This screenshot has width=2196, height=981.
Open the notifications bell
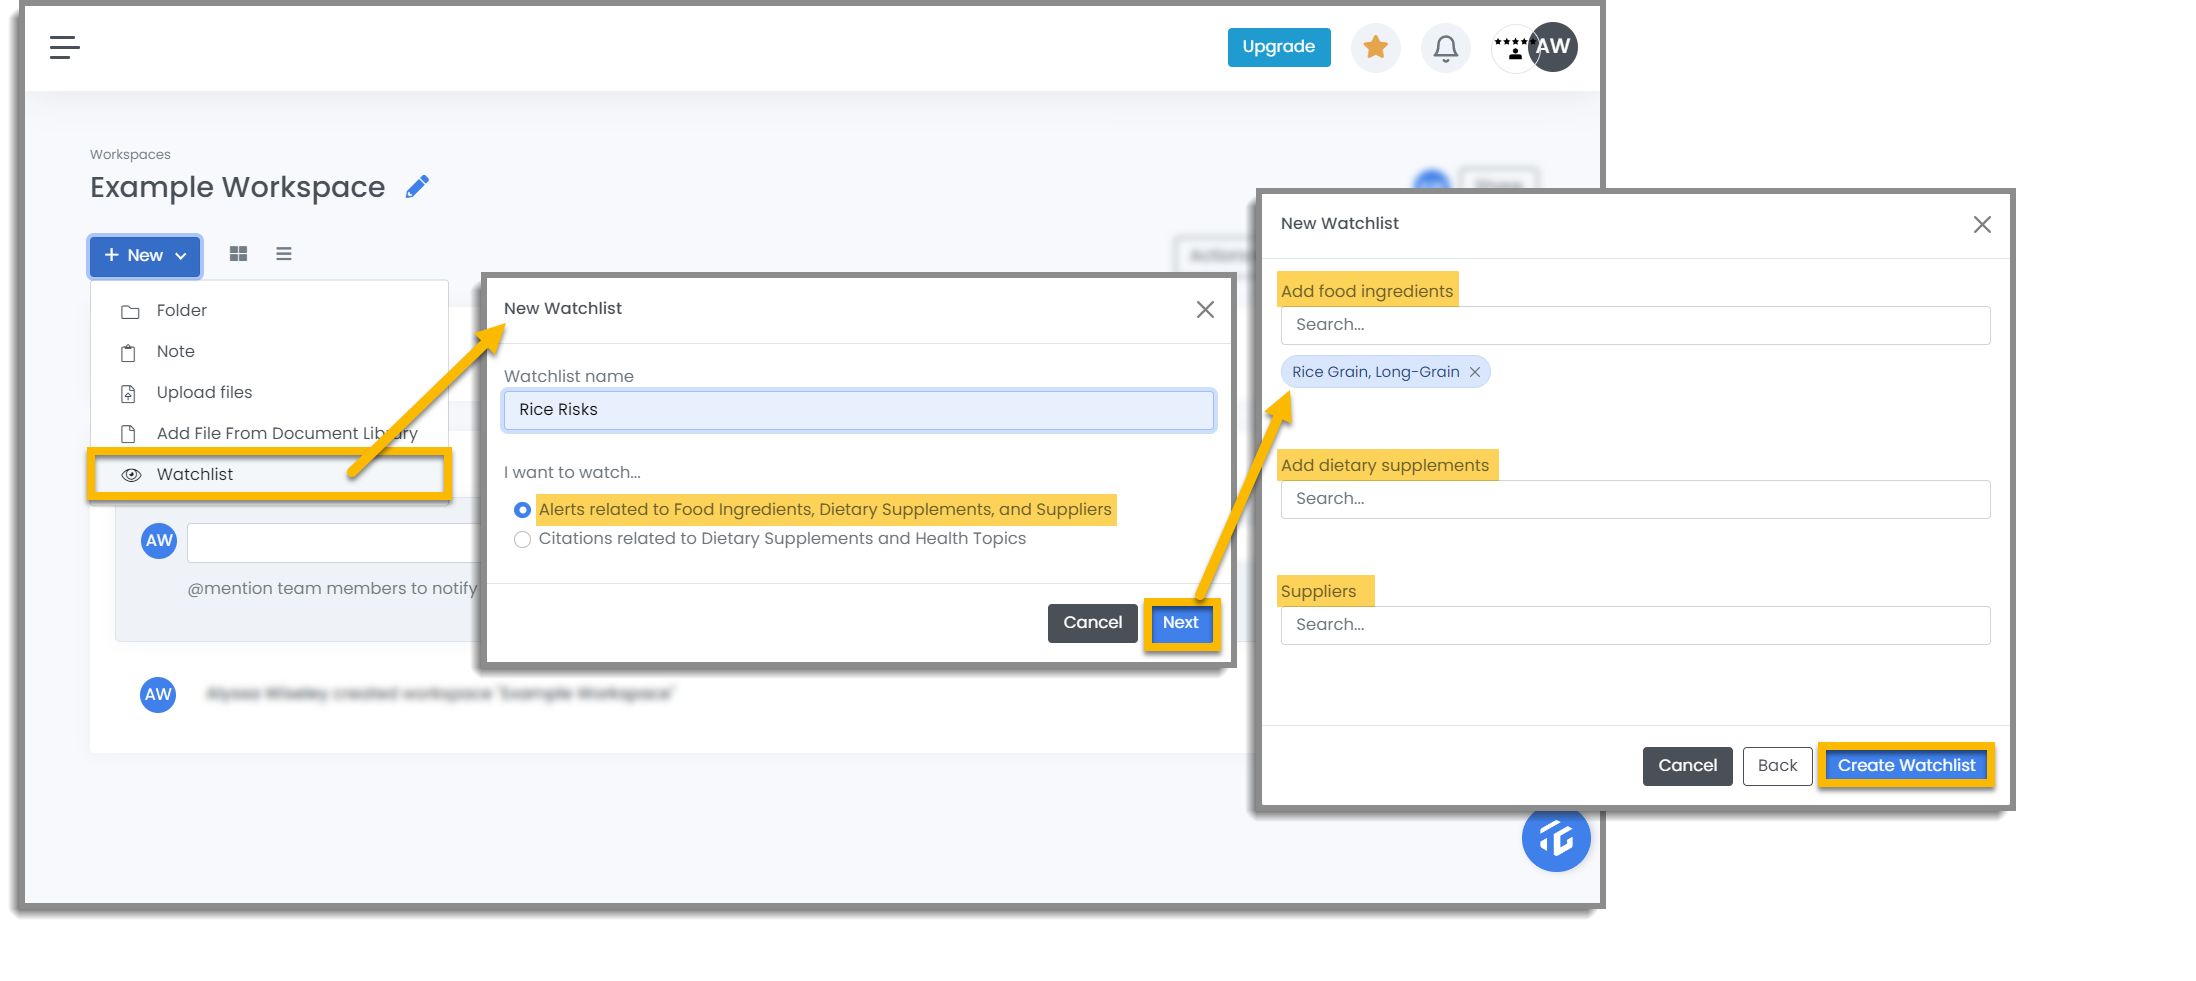(x=1445, y=47)
